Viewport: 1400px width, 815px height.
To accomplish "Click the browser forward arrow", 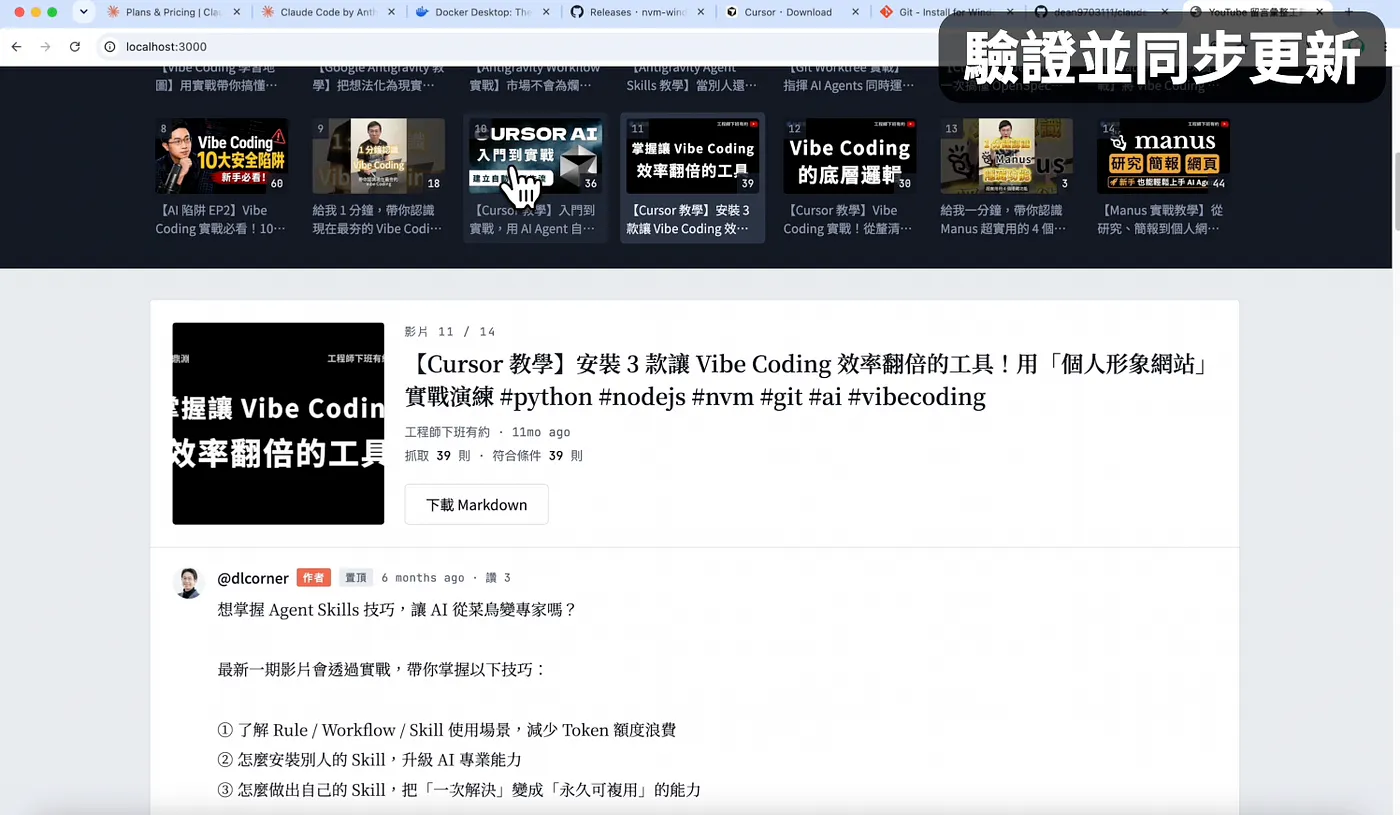I will click(x=45, y=47).
